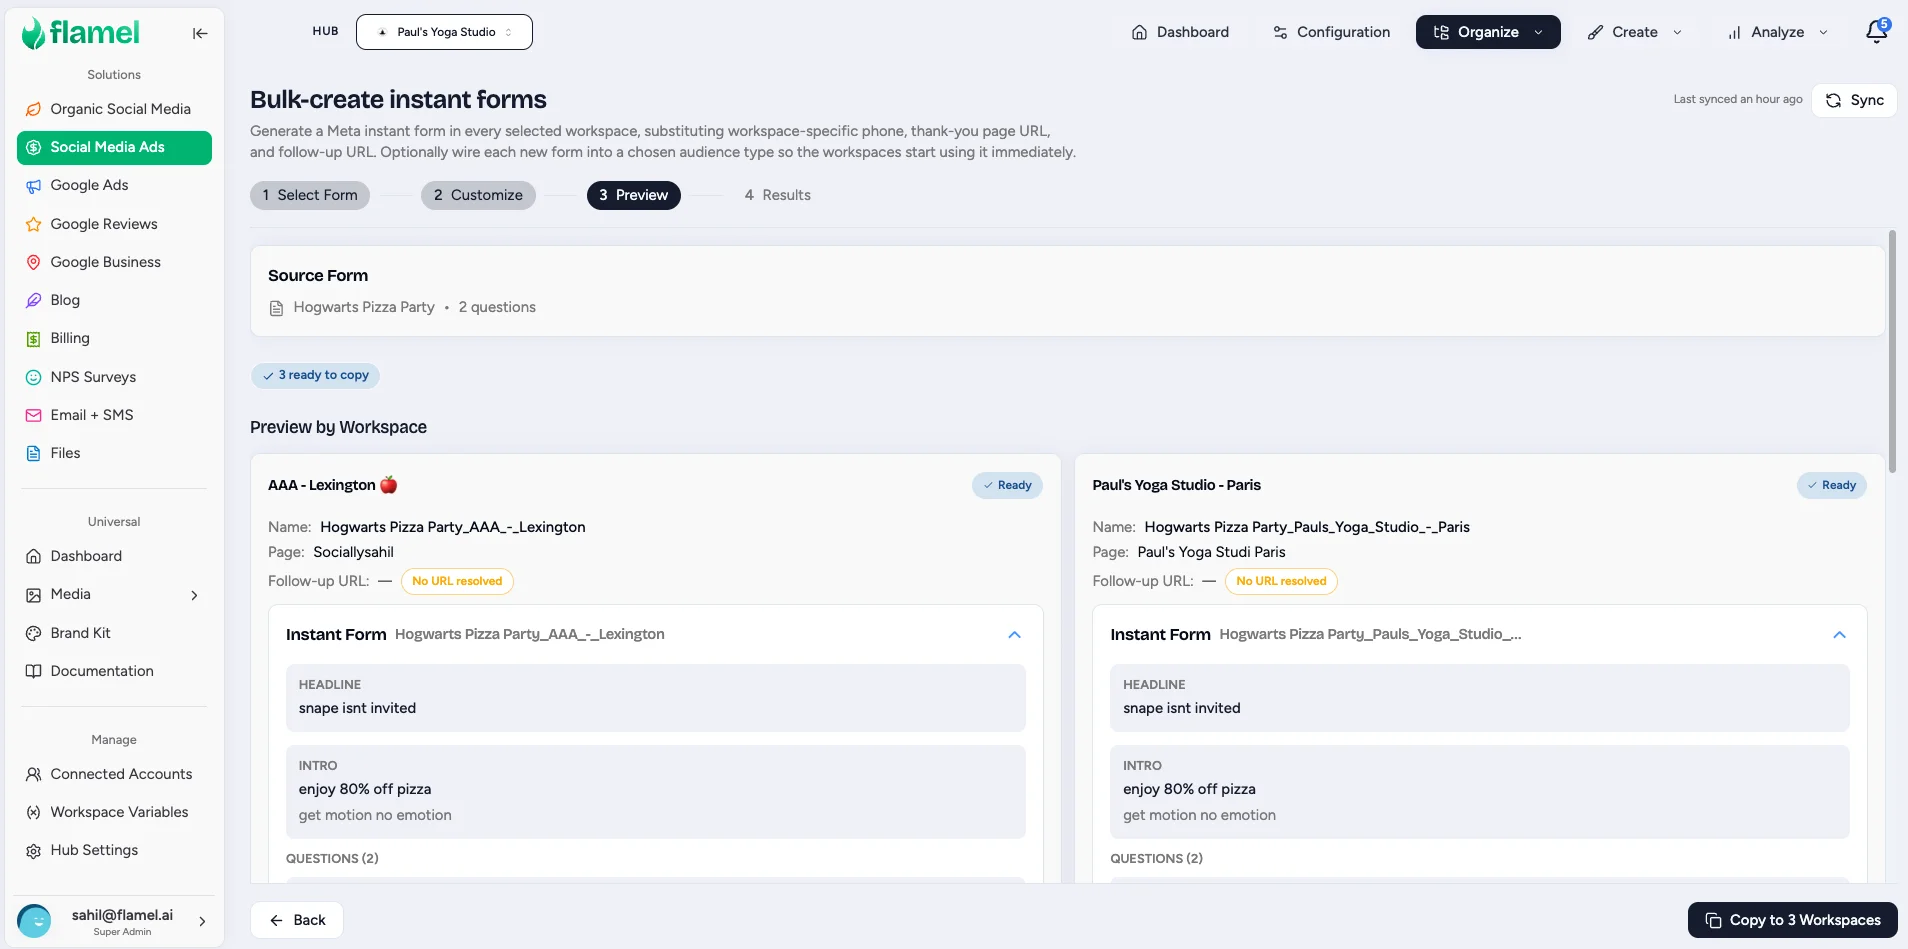
Task: Go to step 2 Customize
Action: pyautogui.click(x=478, y=195)
